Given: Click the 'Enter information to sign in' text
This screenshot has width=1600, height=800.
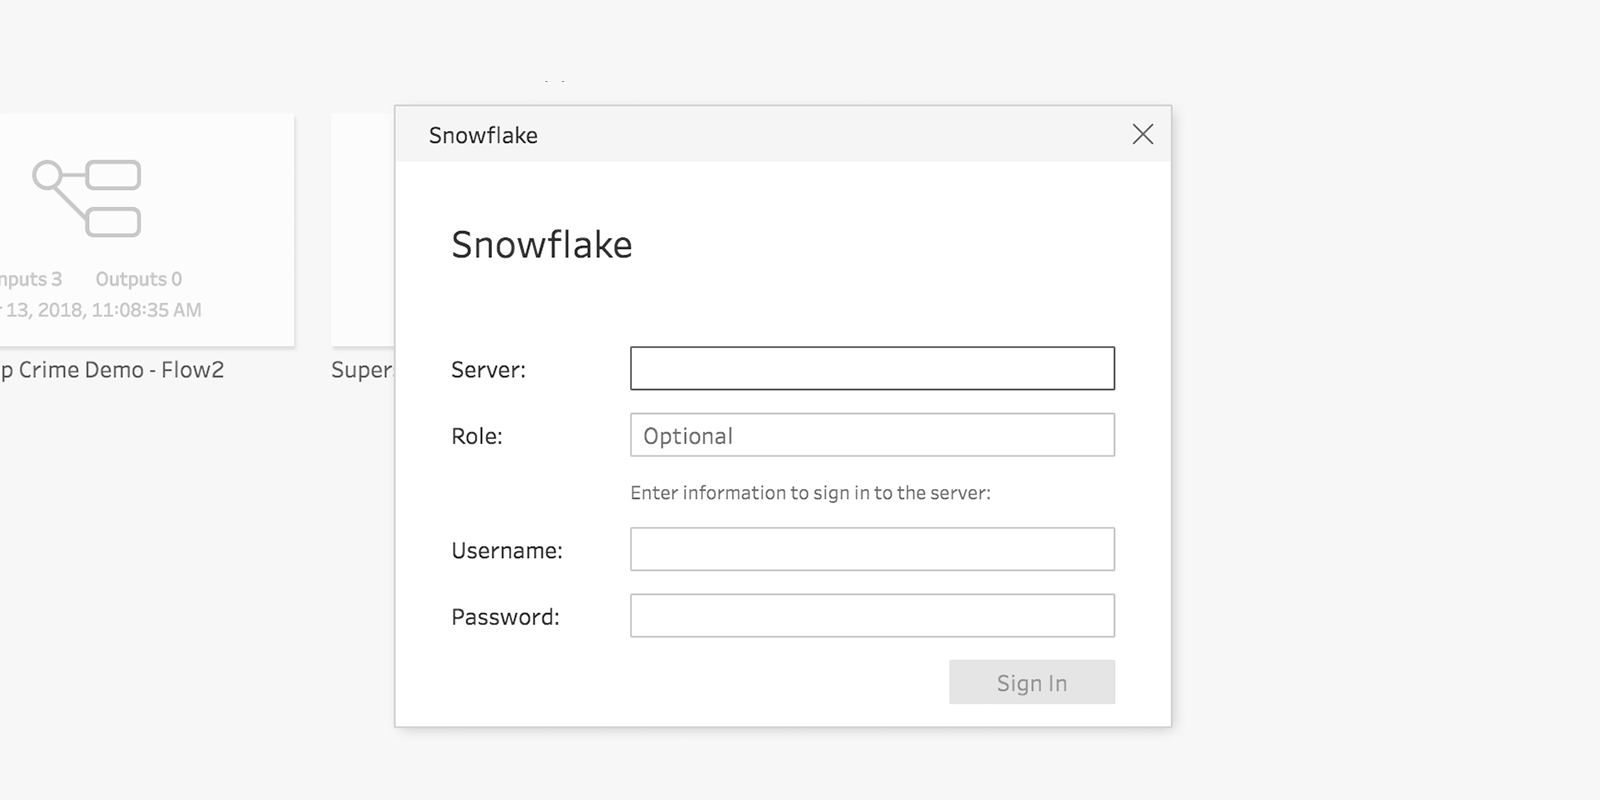Looking at the screenshot, I should [x=810, y=493].
